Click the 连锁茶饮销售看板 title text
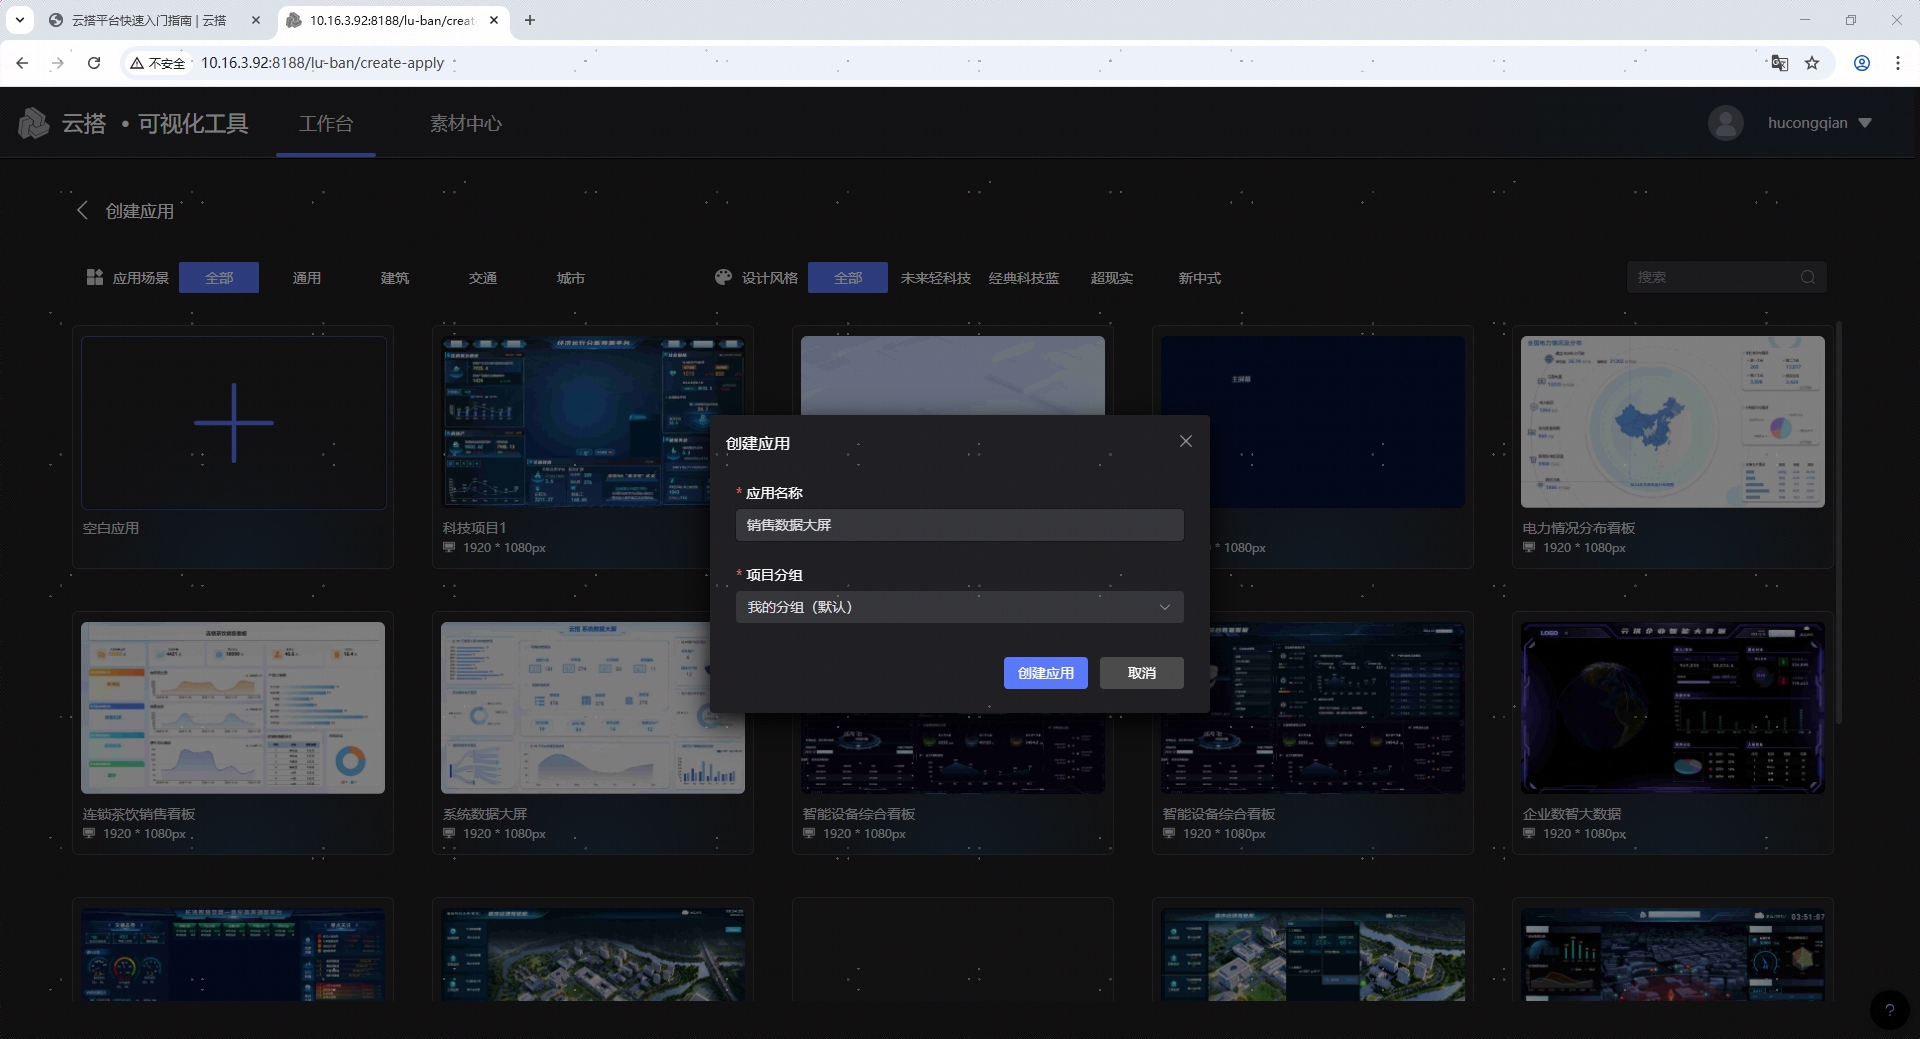 139,814
